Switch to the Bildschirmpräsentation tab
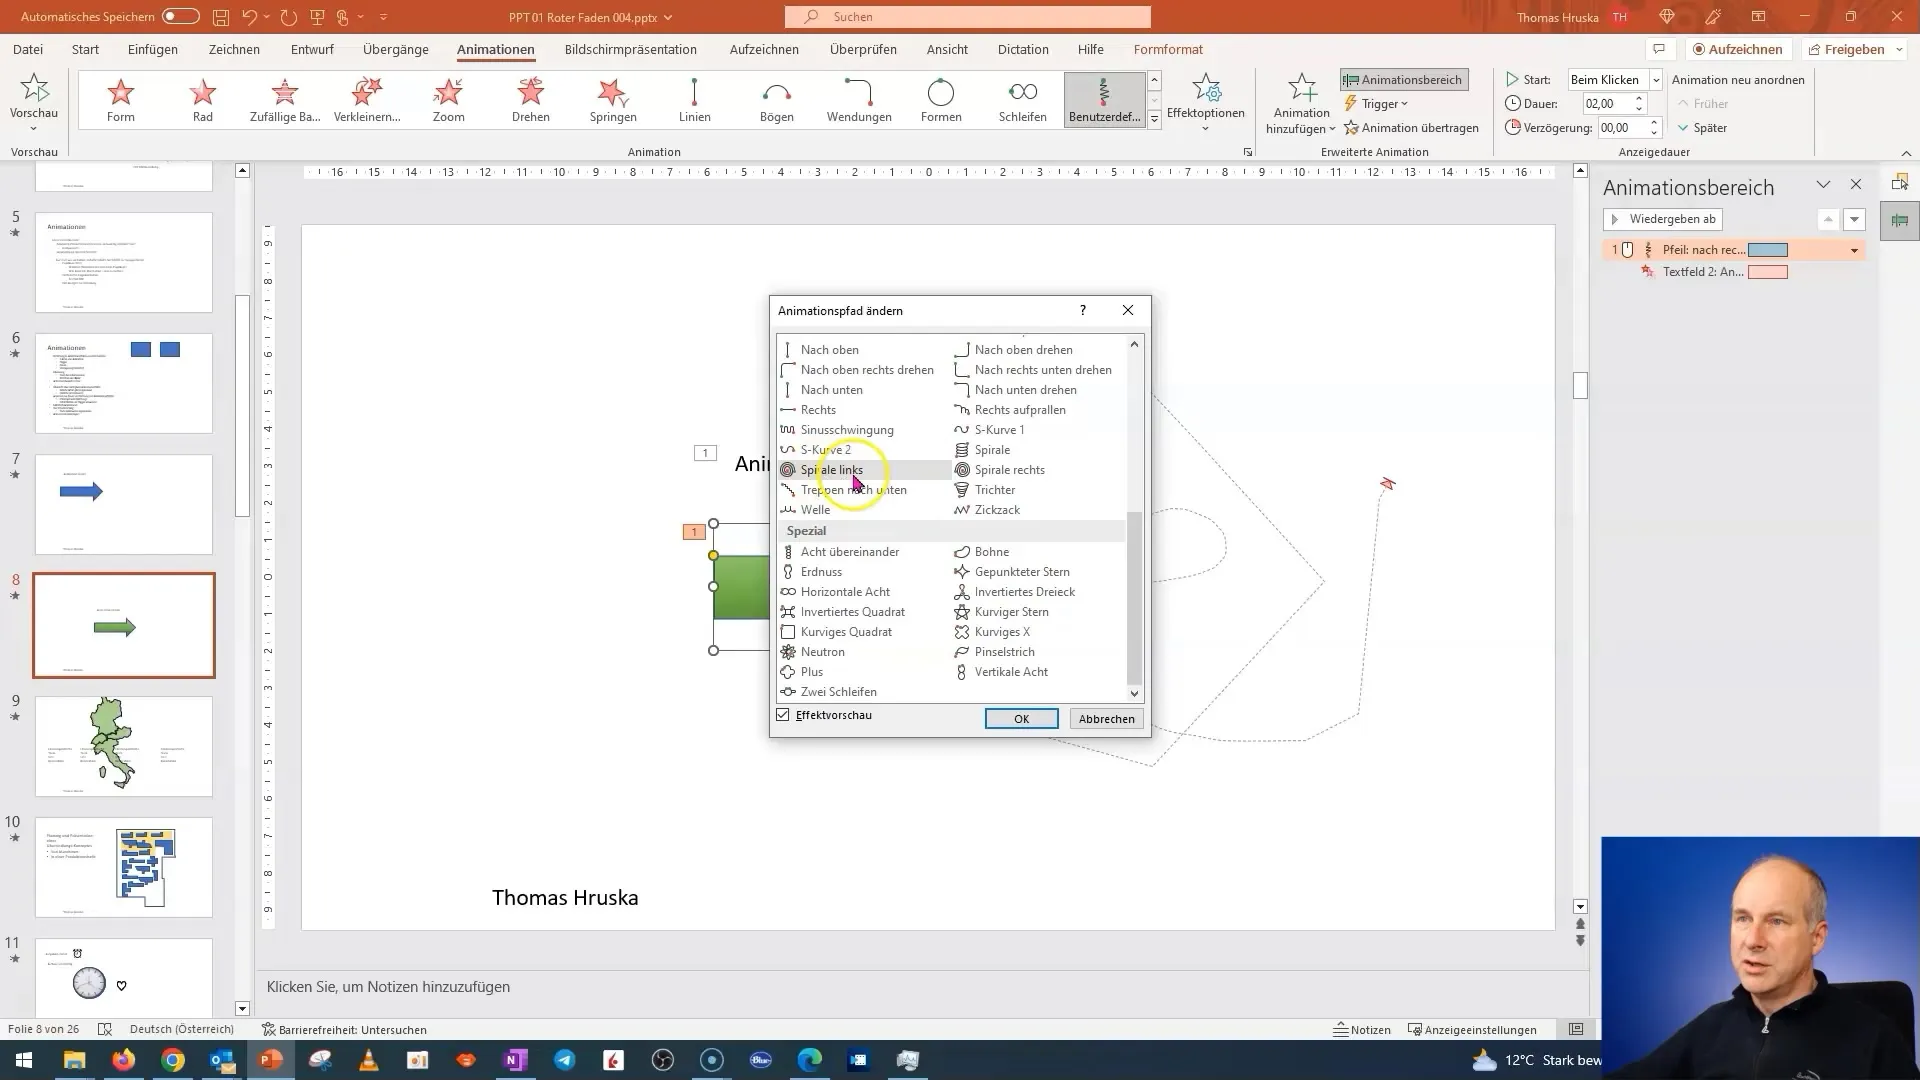 pyautogui.click(x=631, y=49)
